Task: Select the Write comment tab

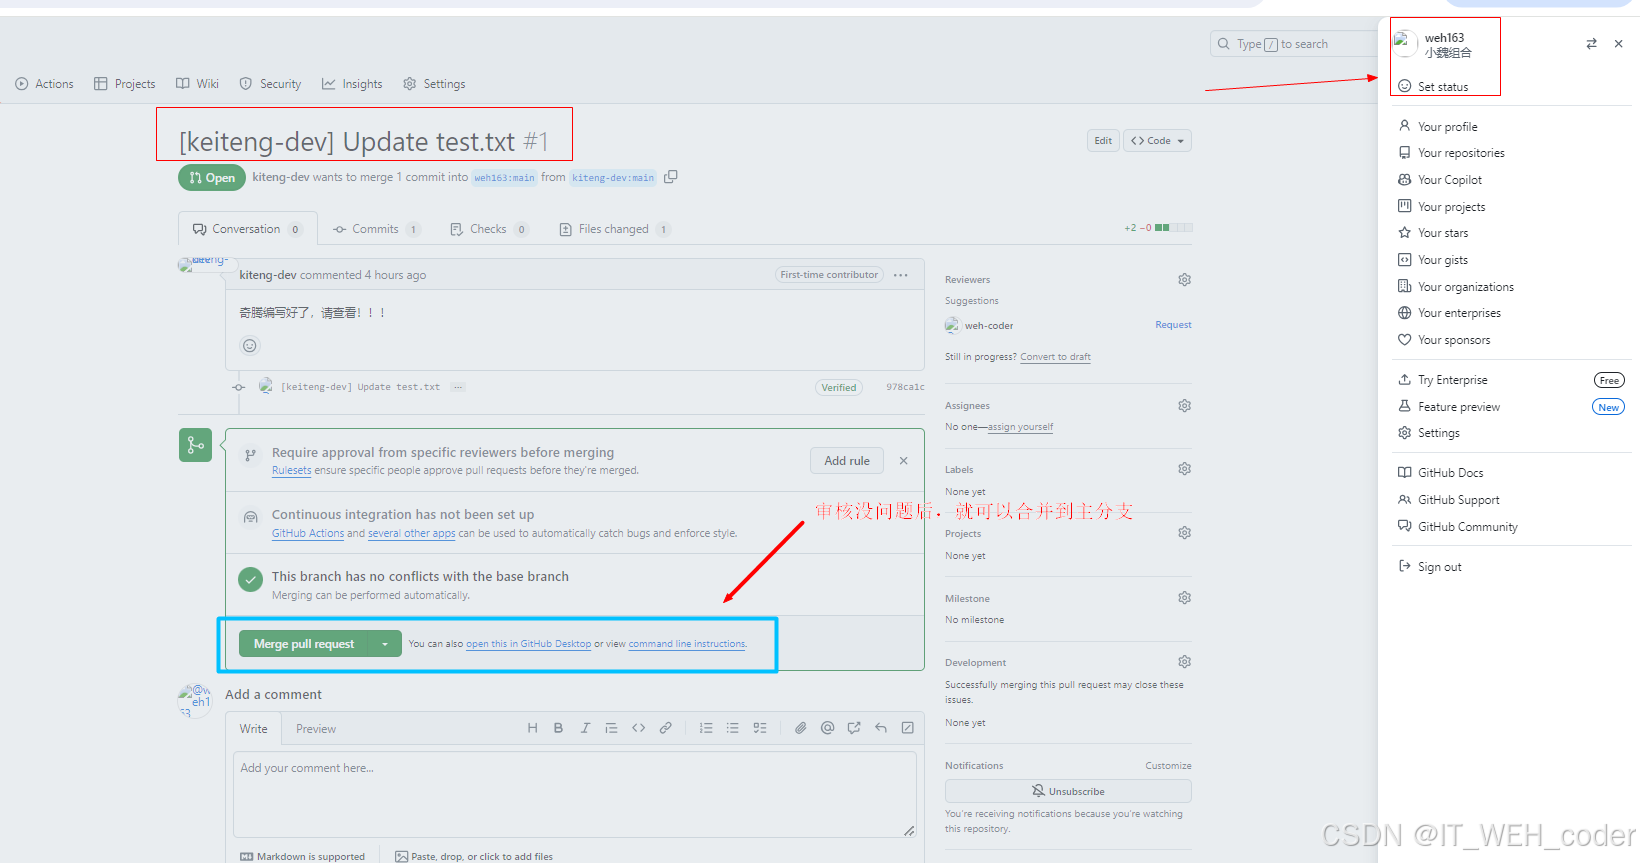Action: [x=254, y=729]
